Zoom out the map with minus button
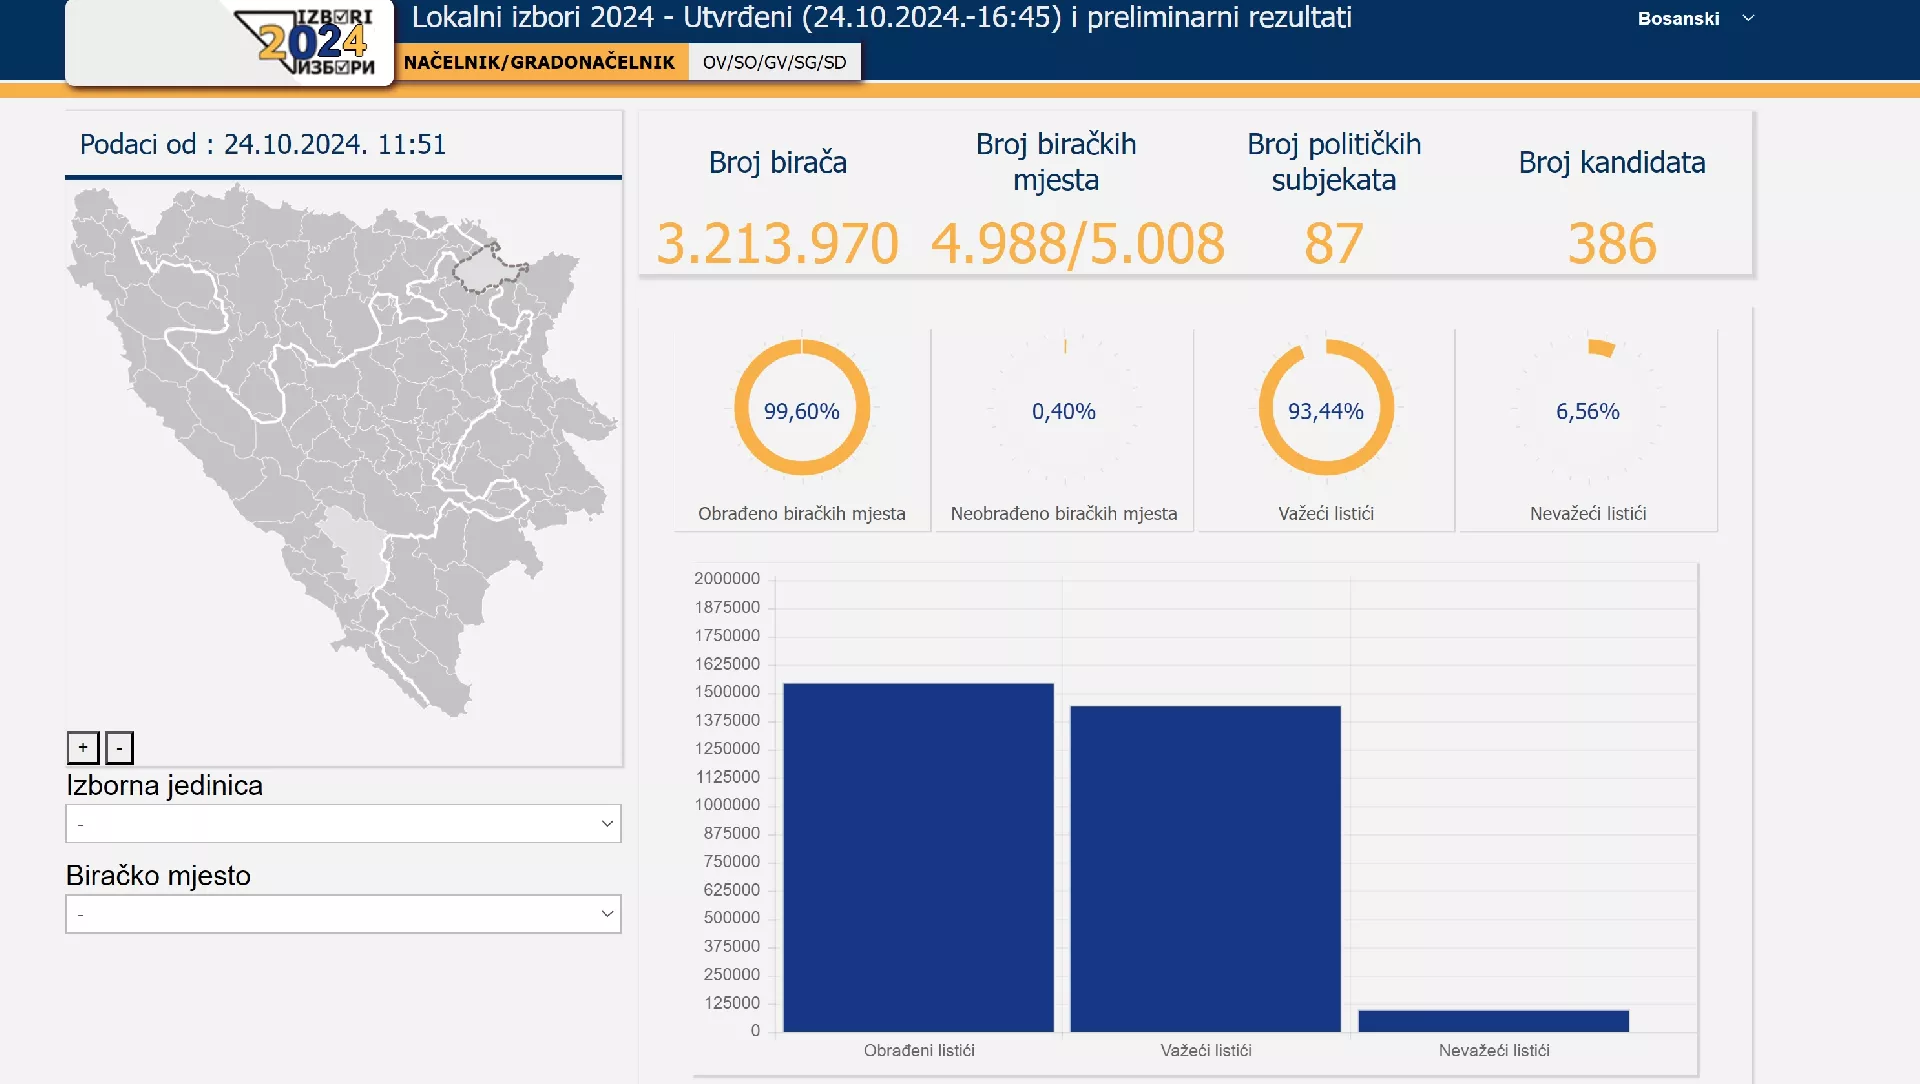The image size is (1920, 1084). [x=119, y=747]
